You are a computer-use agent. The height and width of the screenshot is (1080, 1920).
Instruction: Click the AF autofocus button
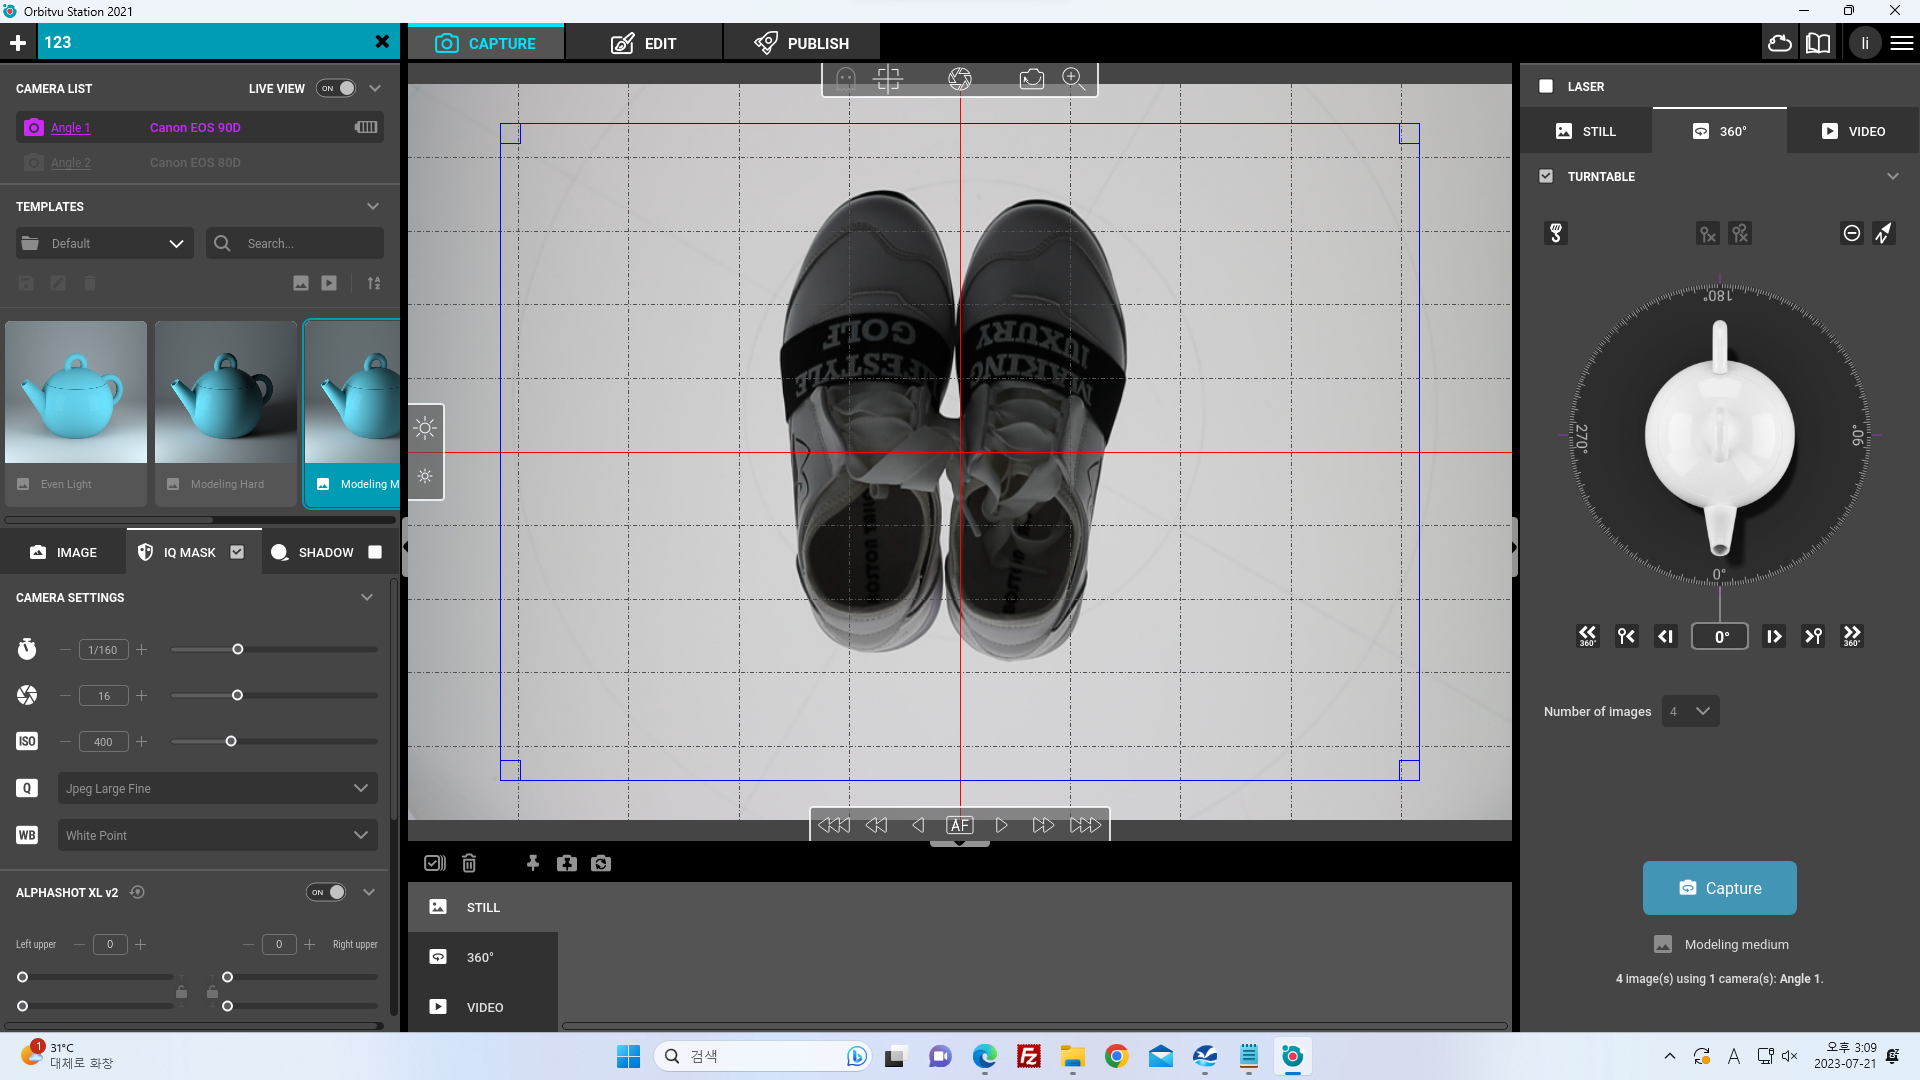[x=960, y=825]
